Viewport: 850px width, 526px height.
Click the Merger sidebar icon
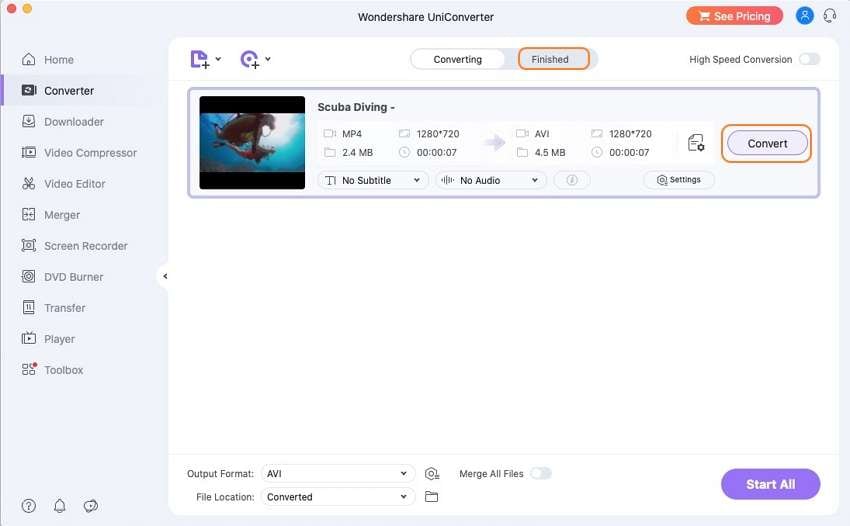tap(28, 214)
